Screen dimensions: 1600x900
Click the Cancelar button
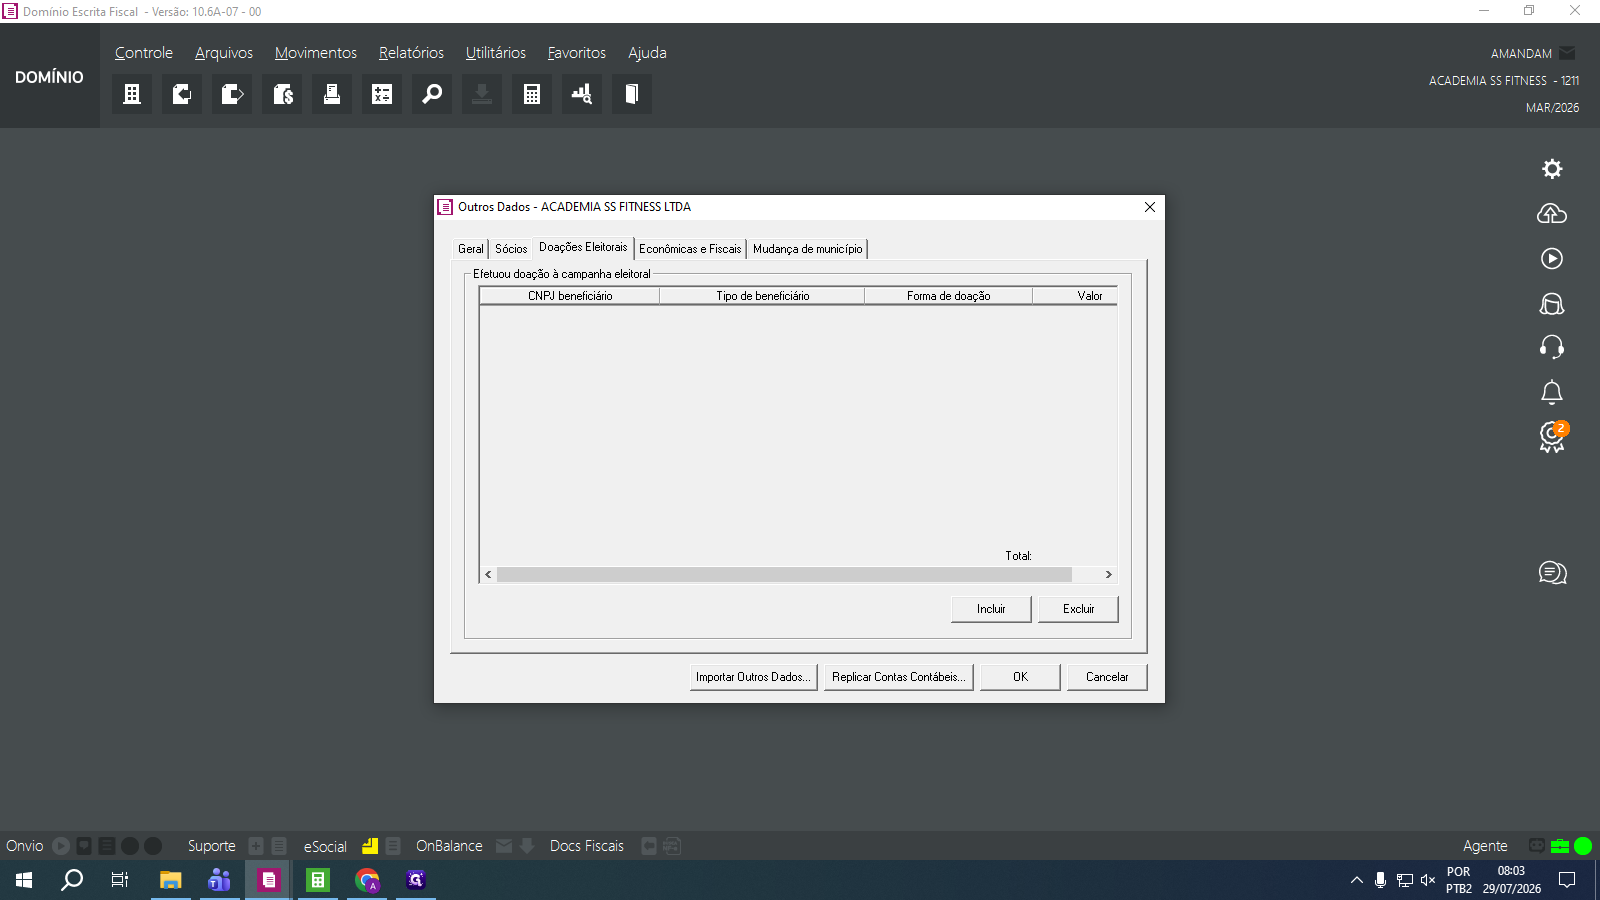(1107, 677)
